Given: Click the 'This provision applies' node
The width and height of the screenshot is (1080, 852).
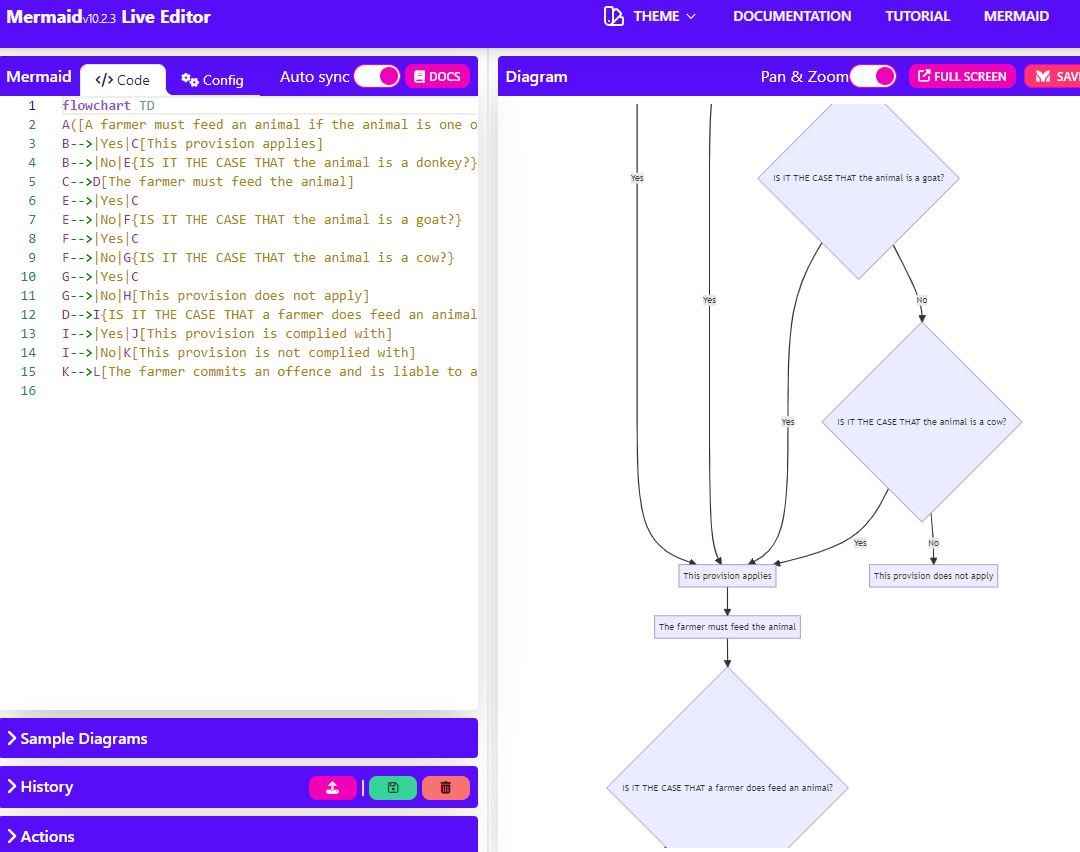Looking at the screenshot, I should (727, 576).
